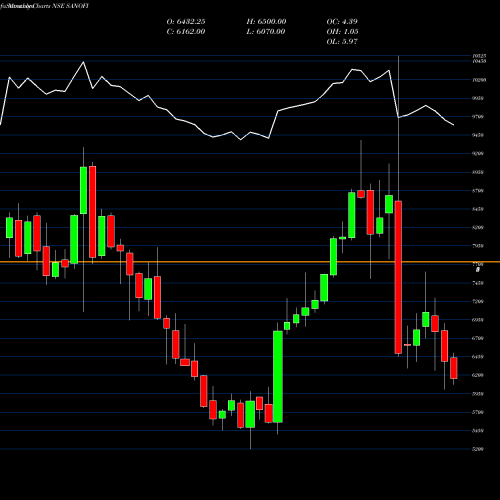Select the OC: 4.39 value
The width and height of the screenshot is (500, 500).
[342, 22]
